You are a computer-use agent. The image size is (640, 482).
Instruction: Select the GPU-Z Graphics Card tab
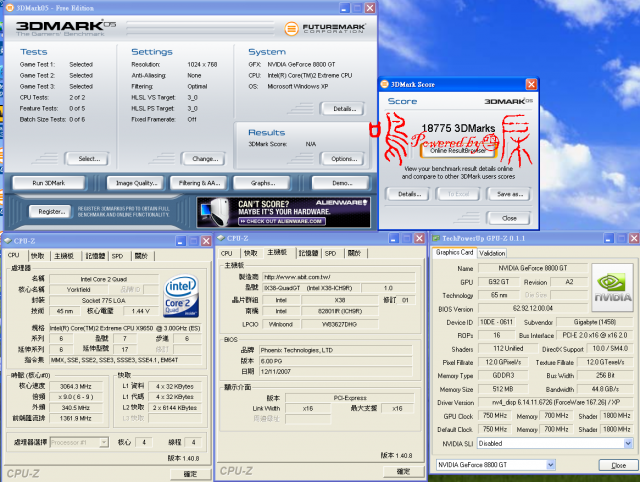[454, 253]
